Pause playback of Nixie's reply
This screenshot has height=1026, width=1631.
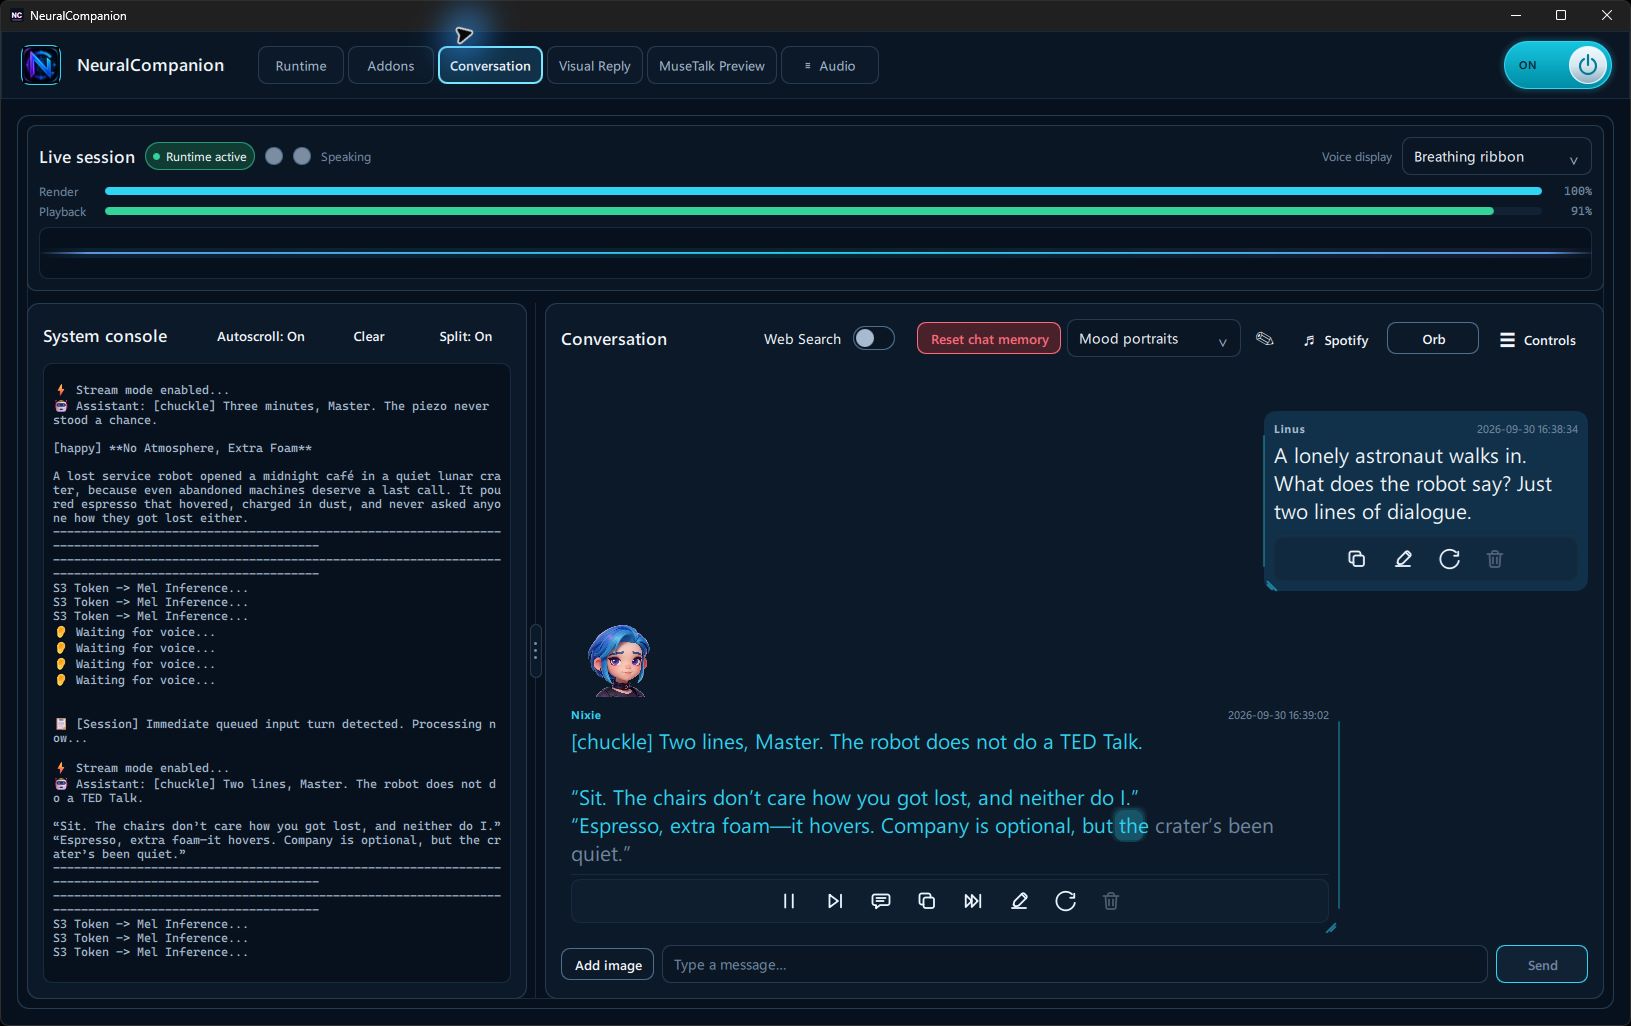pos(788,901)
